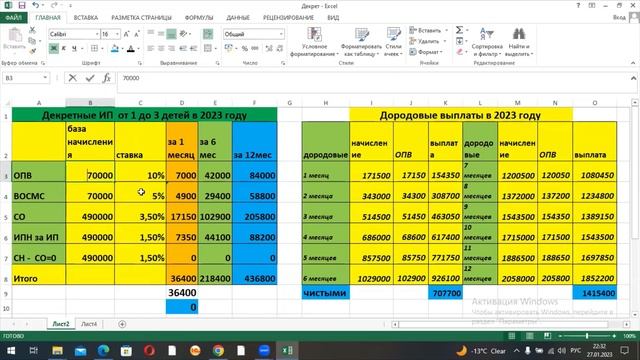Switch to Page Layout view in status bar
This screenshot has height=360, width=640.
[x=530, y=336]
